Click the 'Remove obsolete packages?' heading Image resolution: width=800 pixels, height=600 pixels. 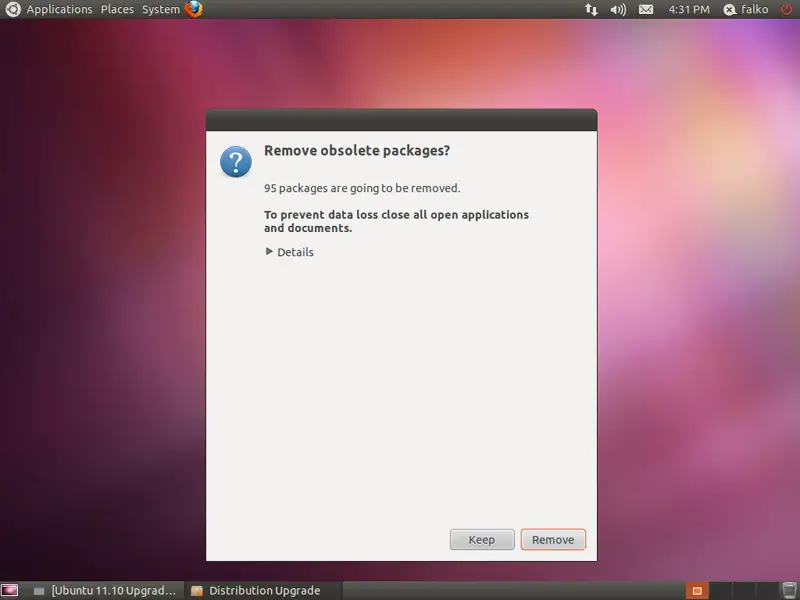357,151
